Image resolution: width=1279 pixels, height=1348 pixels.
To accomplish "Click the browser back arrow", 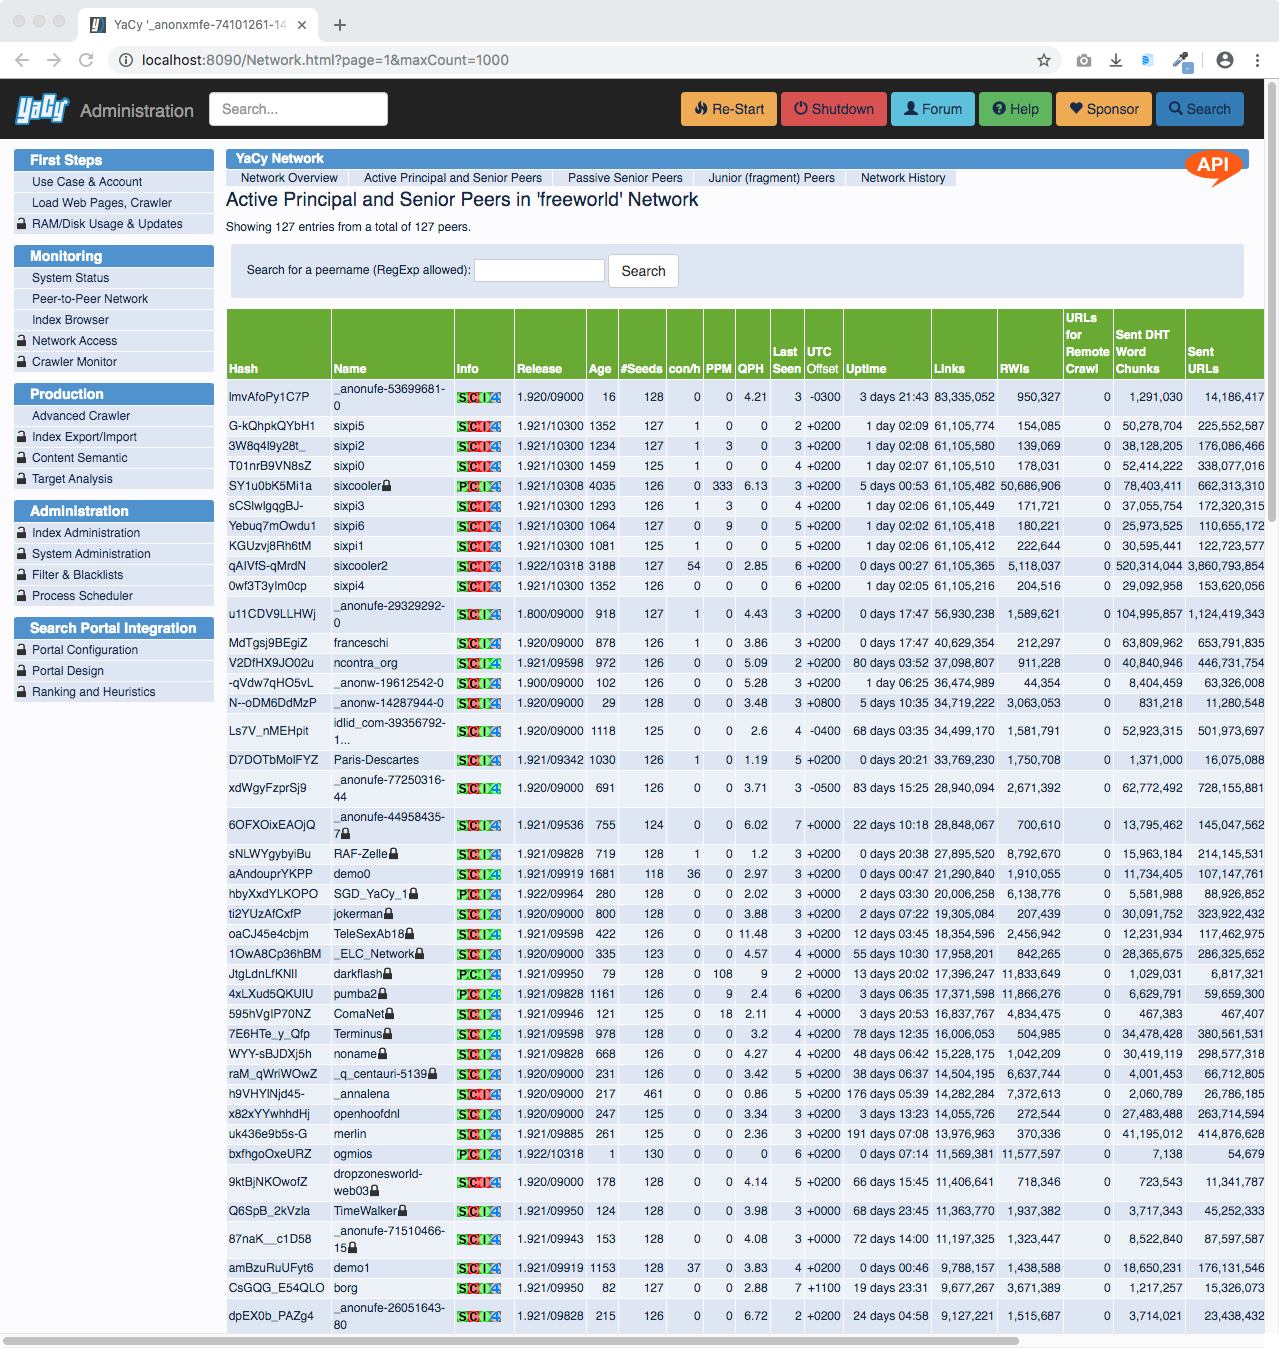I will [x=22, y=60].
